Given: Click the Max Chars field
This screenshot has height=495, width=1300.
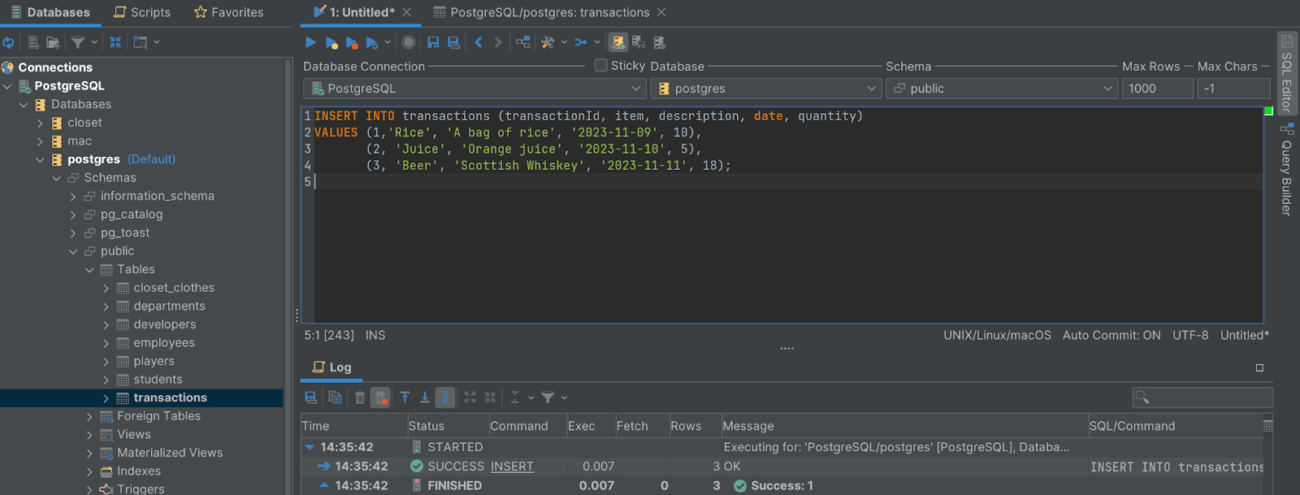Looking at the screenshot, I should point(1234,88).
